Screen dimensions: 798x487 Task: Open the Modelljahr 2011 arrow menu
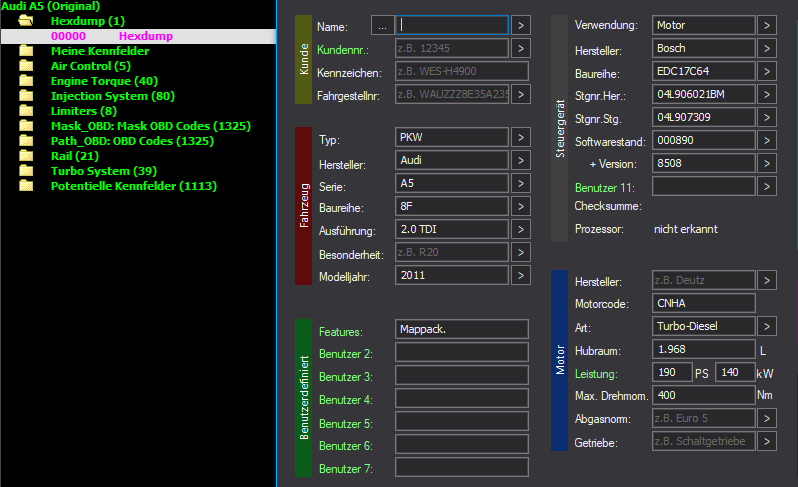point(521,275)
